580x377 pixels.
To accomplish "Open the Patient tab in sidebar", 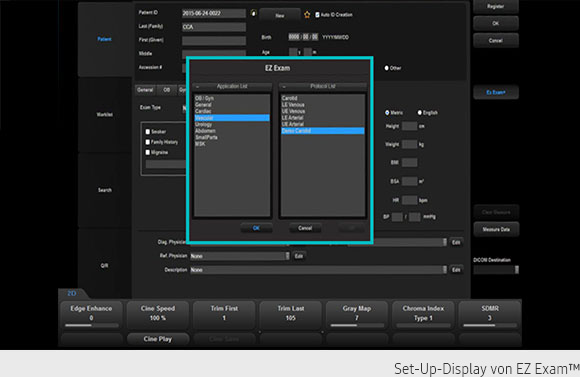I will pos(105,39).
